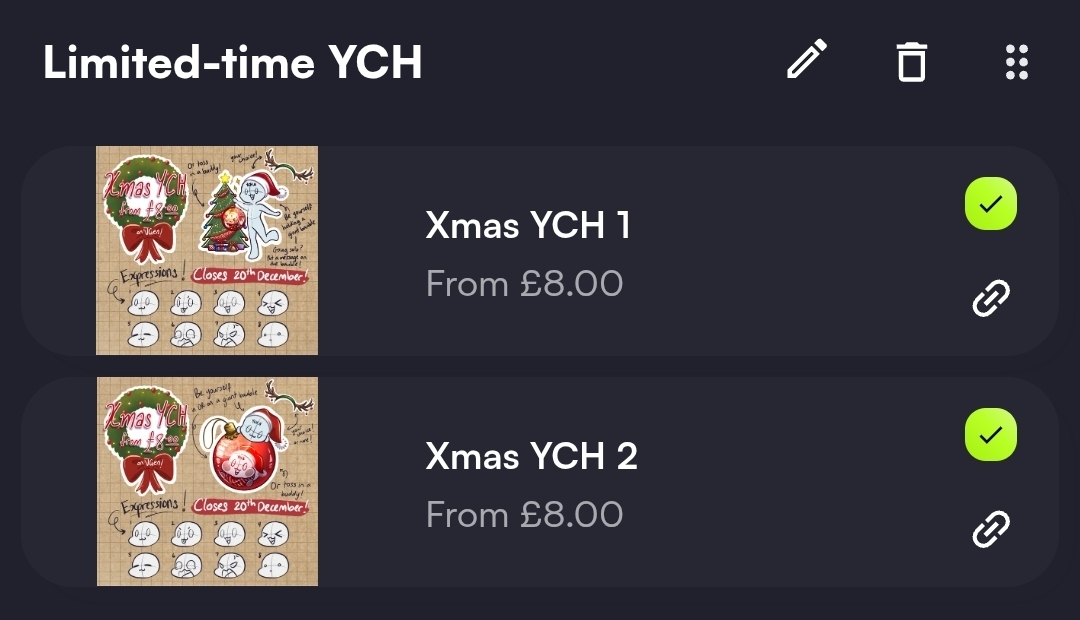Click the wreath in the Xmas YCH 2 thumbnail
The width and height of the screenshot is (1080, 620).
[x=146, y=432]
